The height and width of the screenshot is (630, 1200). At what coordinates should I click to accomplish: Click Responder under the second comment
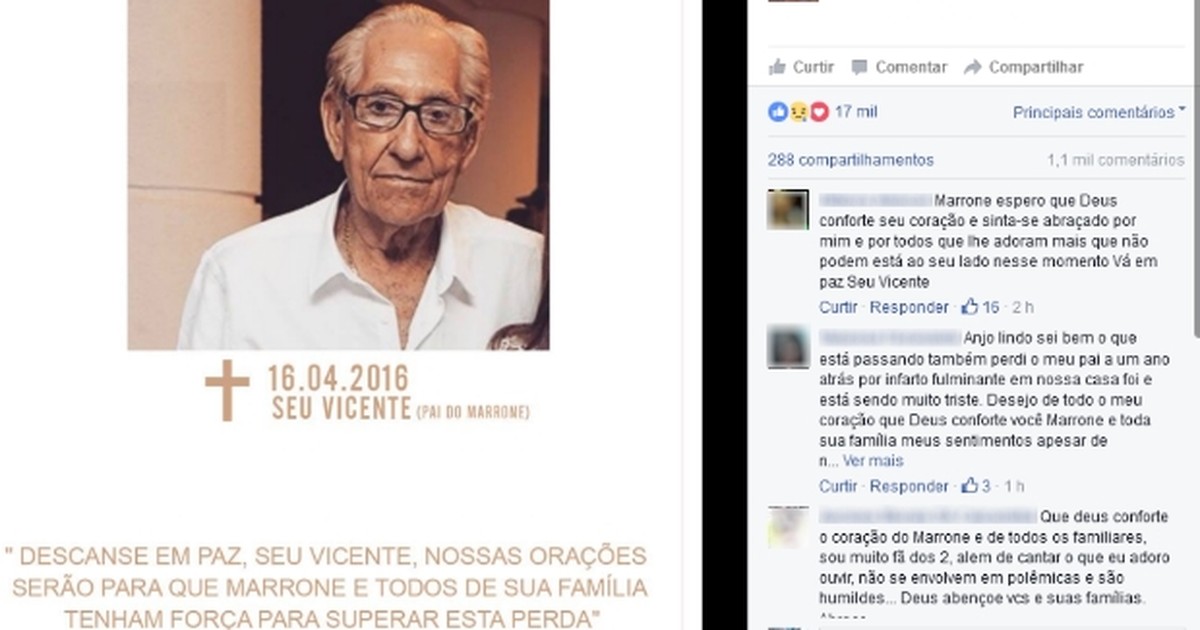pyautogui.click(x=908, y=487)
